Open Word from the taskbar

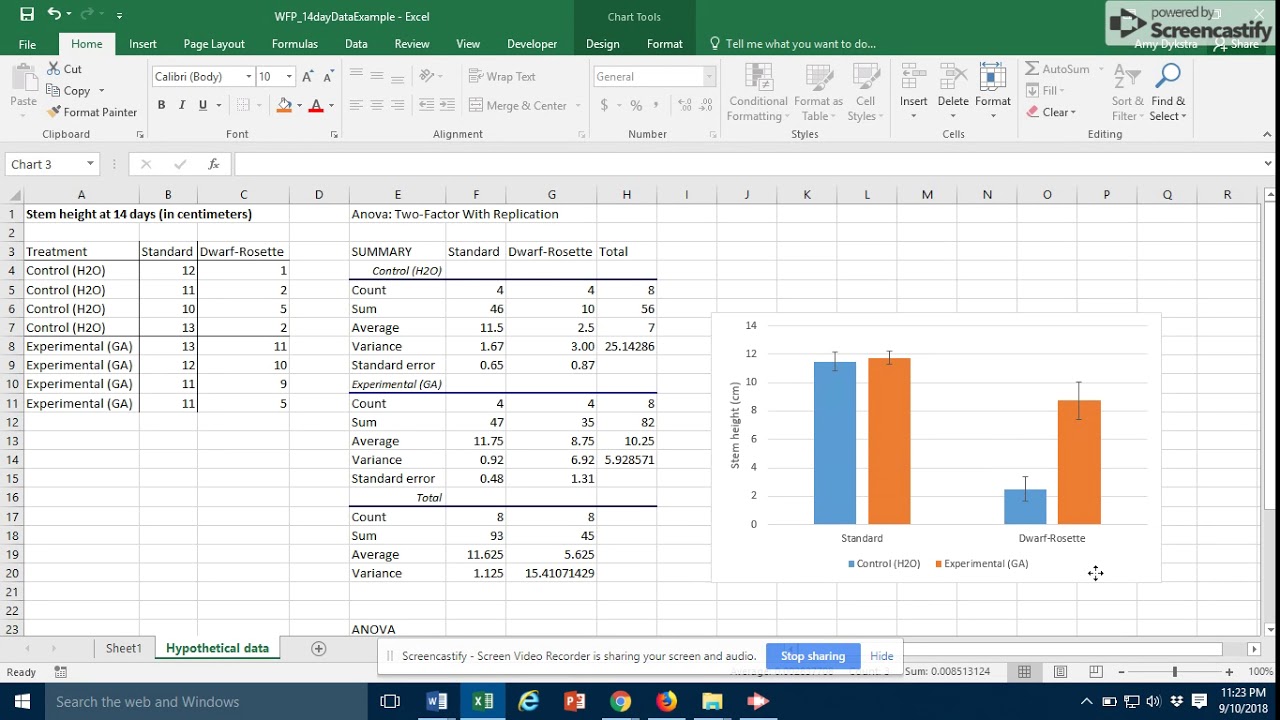[437, 701]
